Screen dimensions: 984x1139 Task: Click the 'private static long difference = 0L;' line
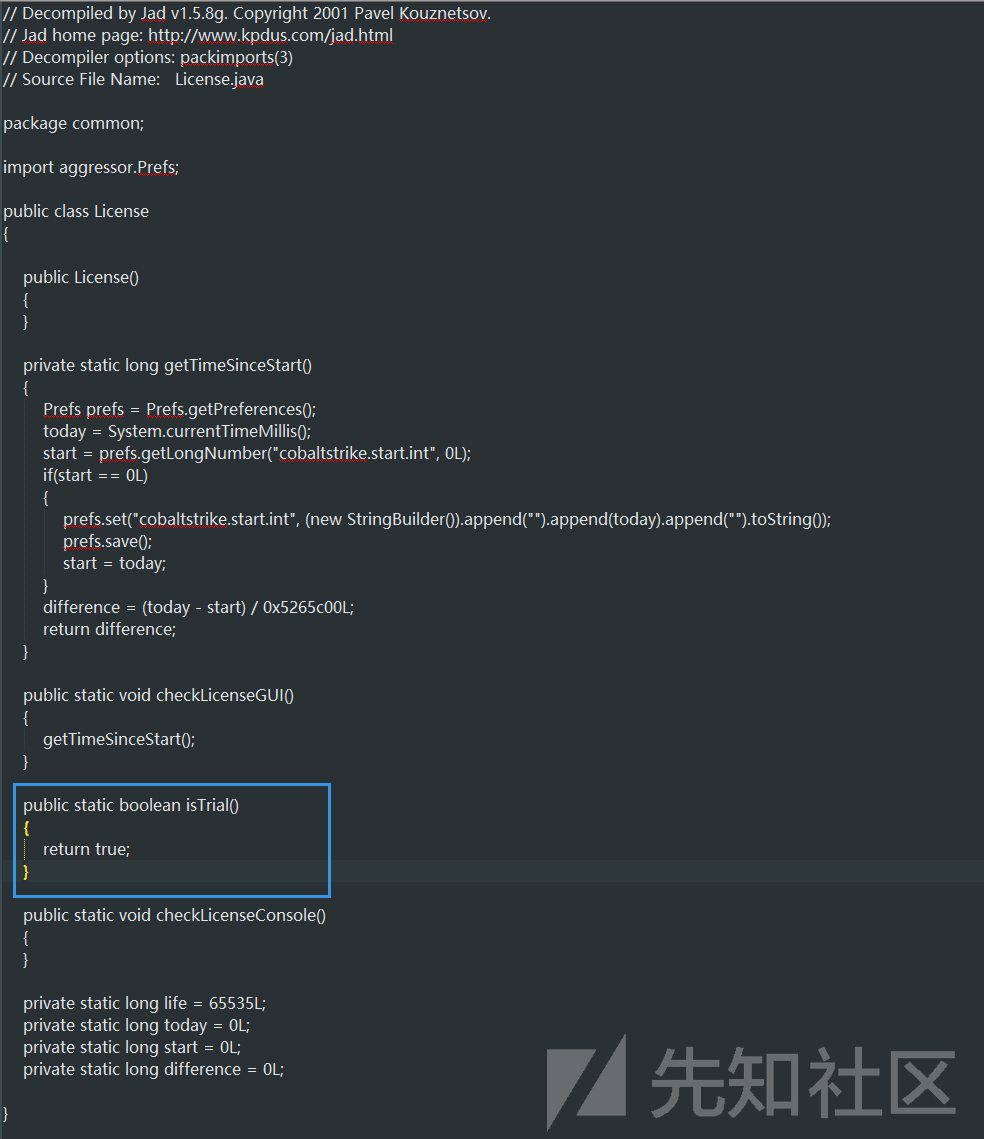[153, 1069]
